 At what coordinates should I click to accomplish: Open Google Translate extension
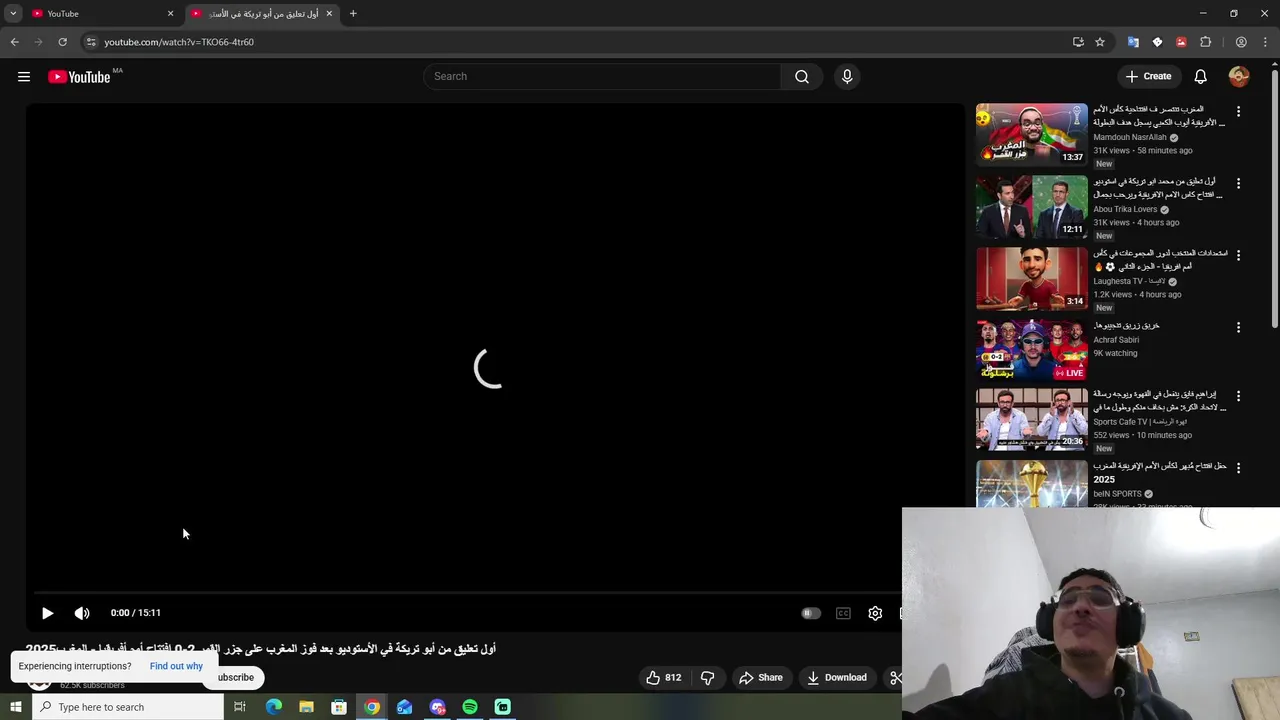pos(1133,42)
